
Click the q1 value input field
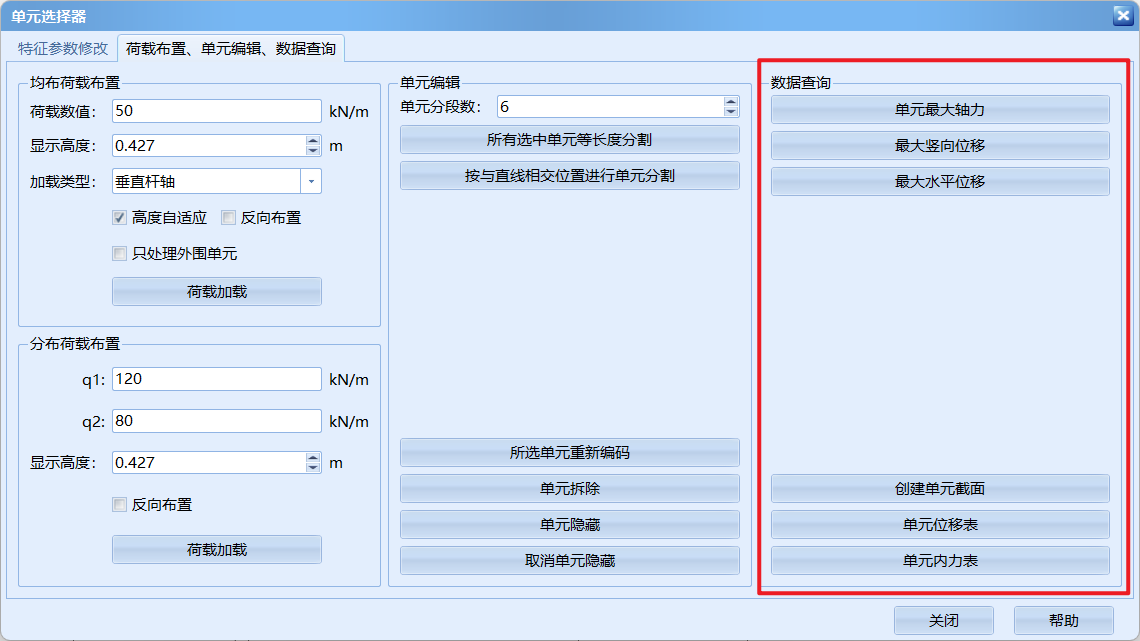[216, 379]
